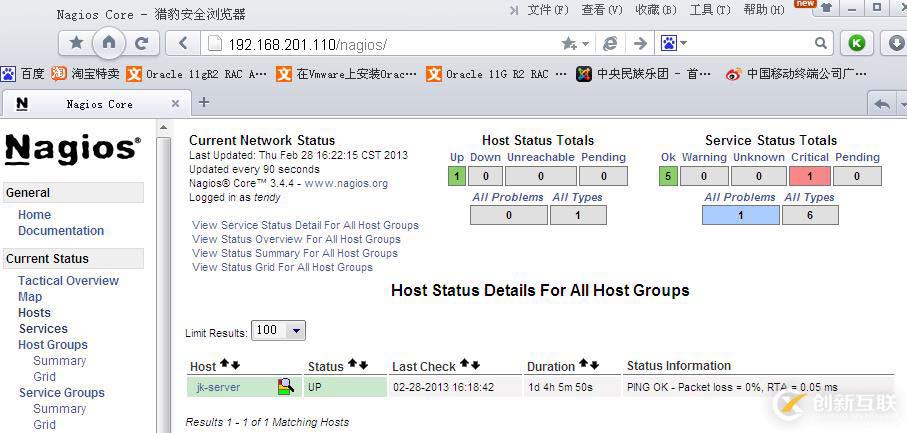This screenshot has width=907, height=433.
Task: Open the green K security icon
Action: 857,43
